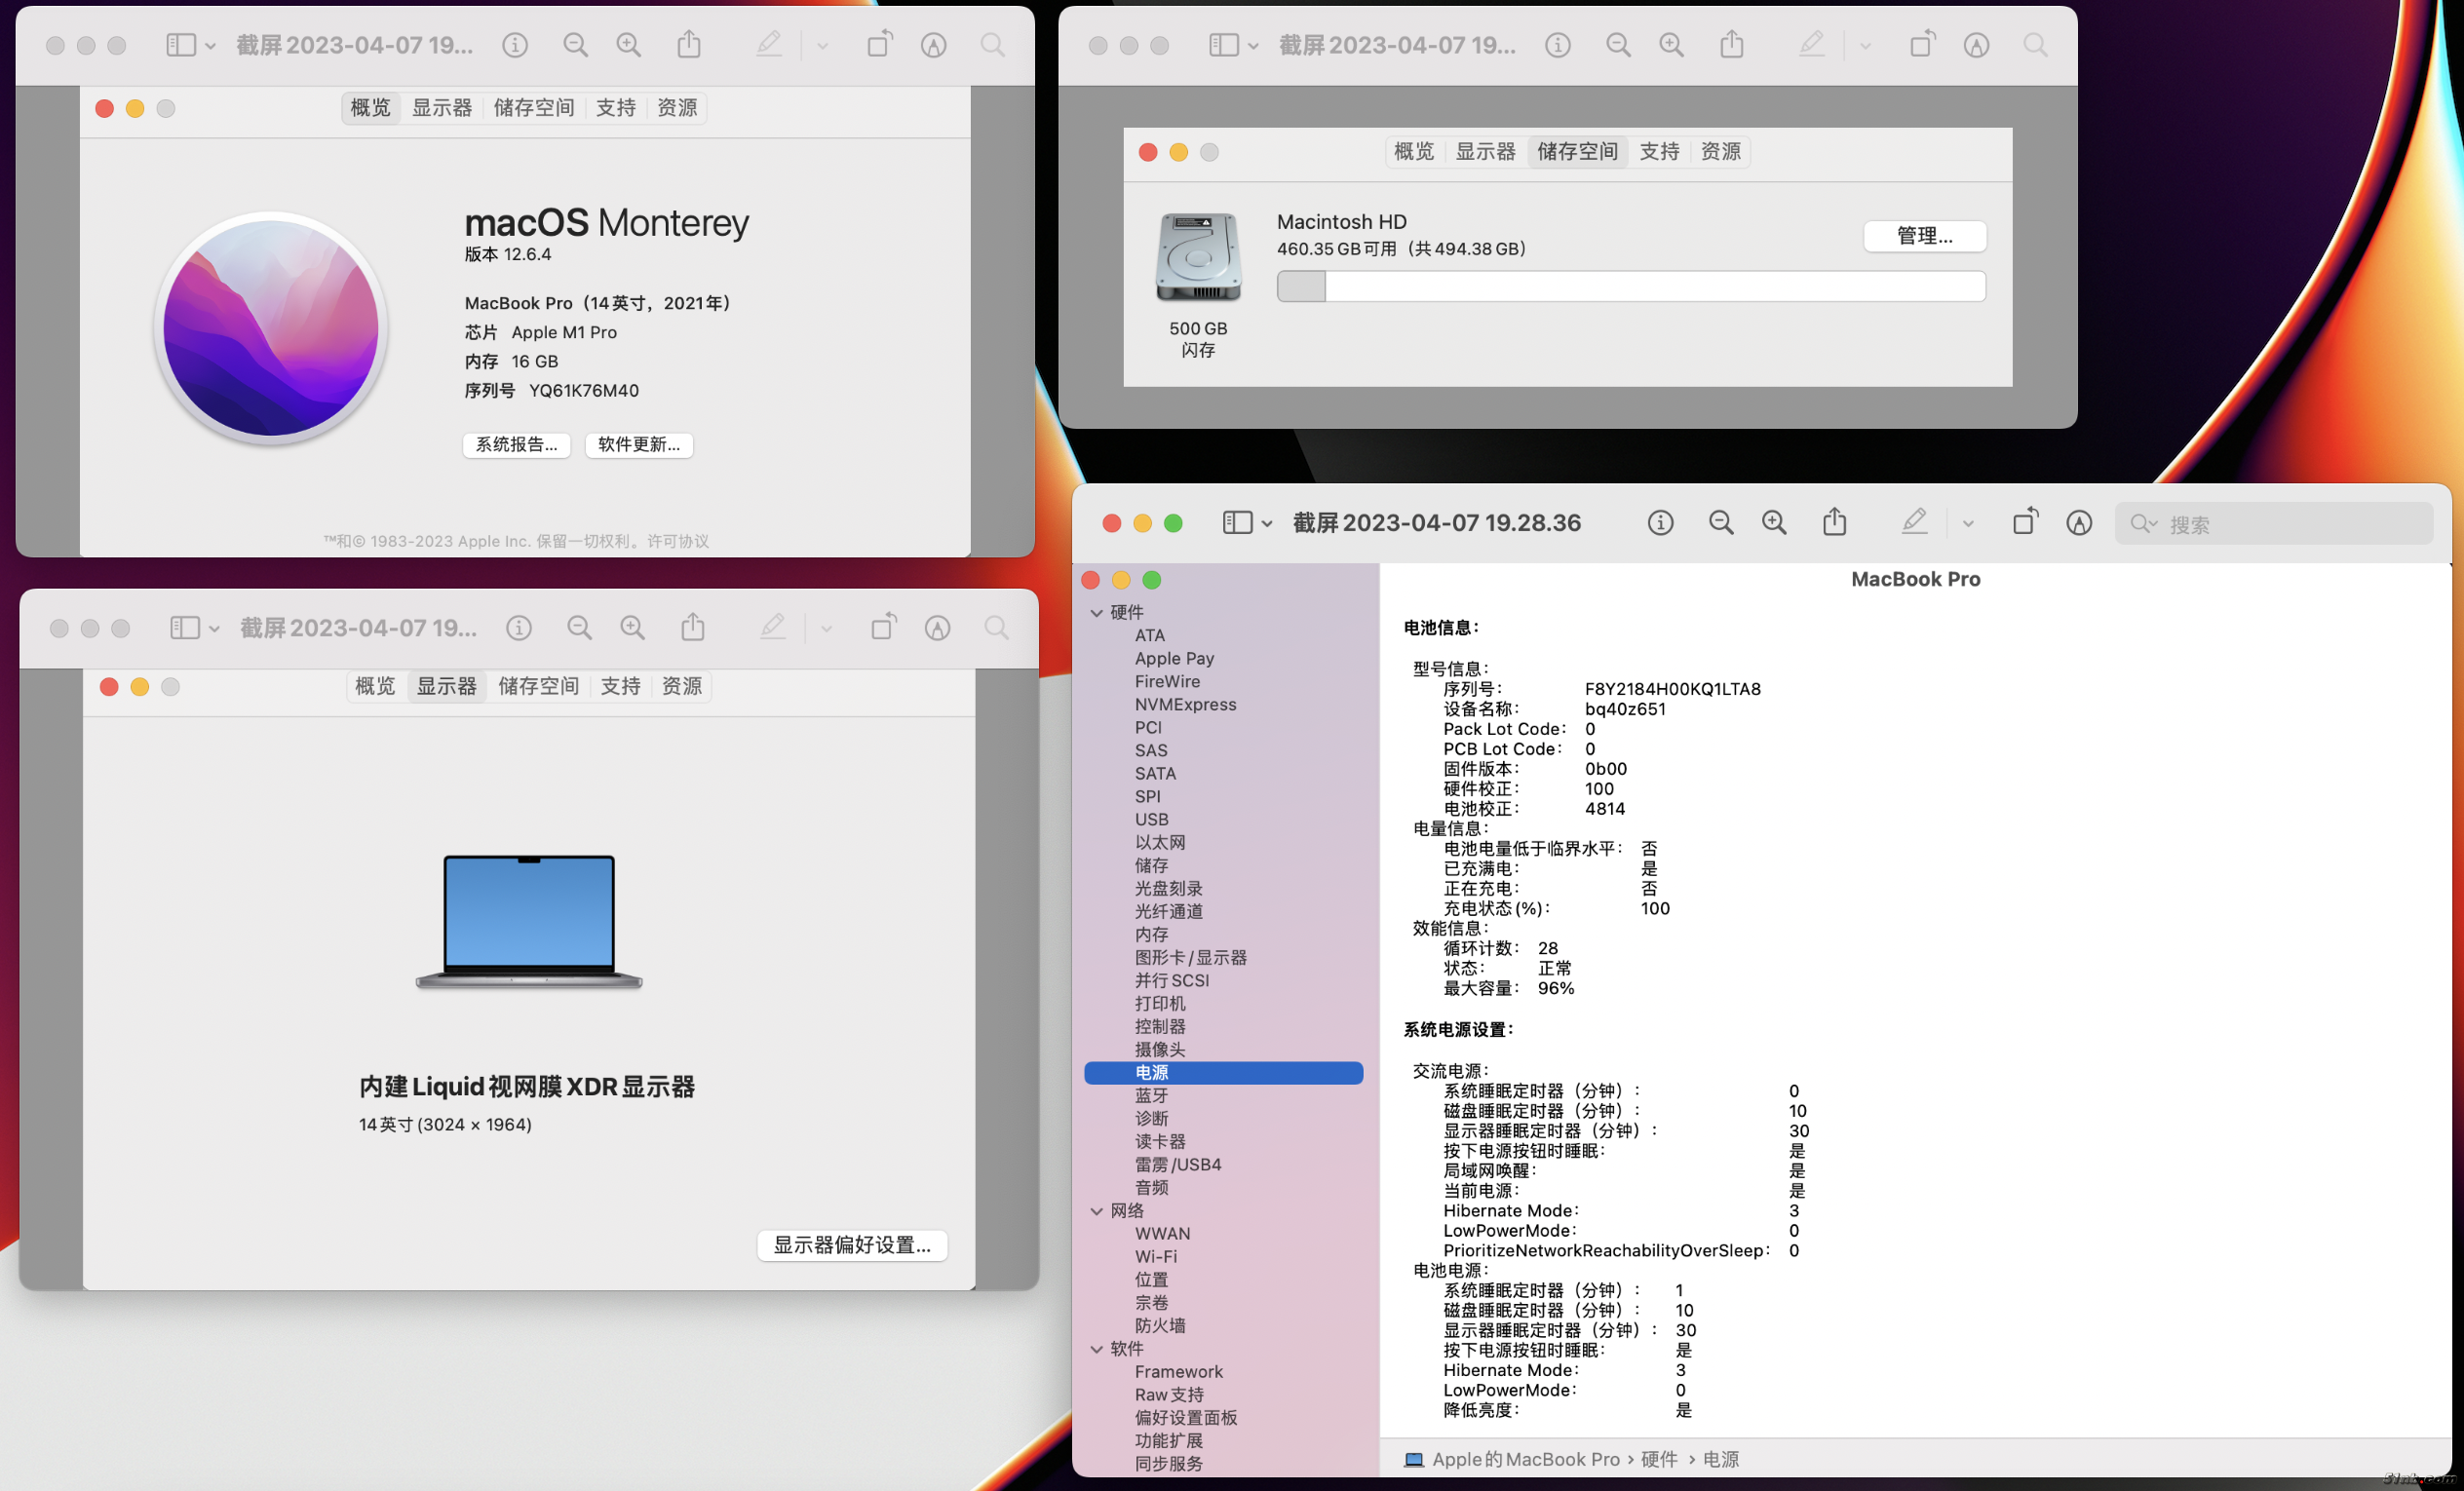Zoom out in the 19.28.36 Preview window
This screenshot has height=1491, width=2464.
point(1721,523)
